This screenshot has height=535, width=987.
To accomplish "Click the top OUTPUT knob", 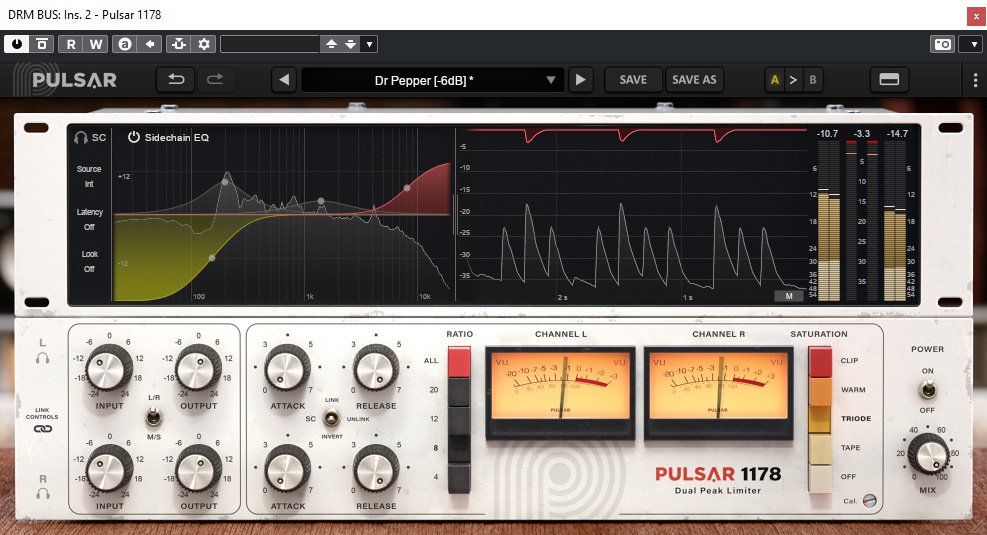I will click(198, 368).
